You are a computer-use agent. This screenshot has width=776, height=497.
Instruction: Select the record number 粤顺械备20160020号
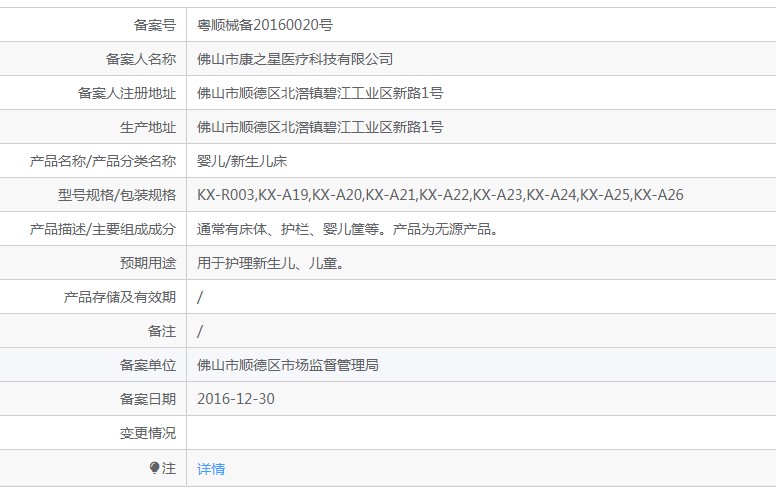tap(265, 25)
